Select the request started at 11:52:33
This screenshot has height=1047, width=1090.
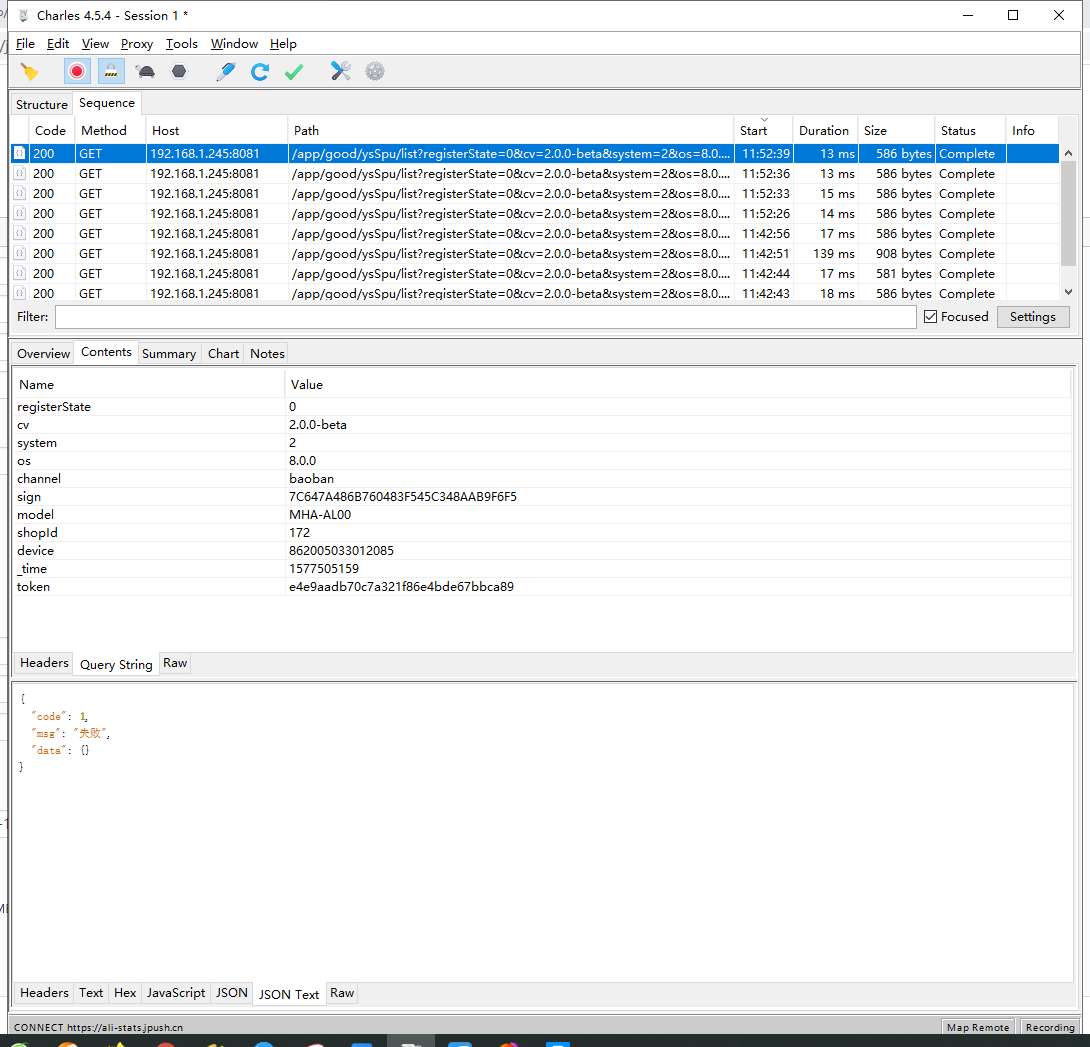[x=535, y=194]
